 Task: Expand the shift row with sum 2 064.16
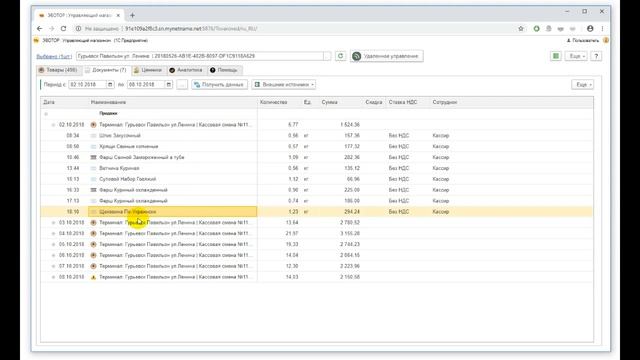53,255
